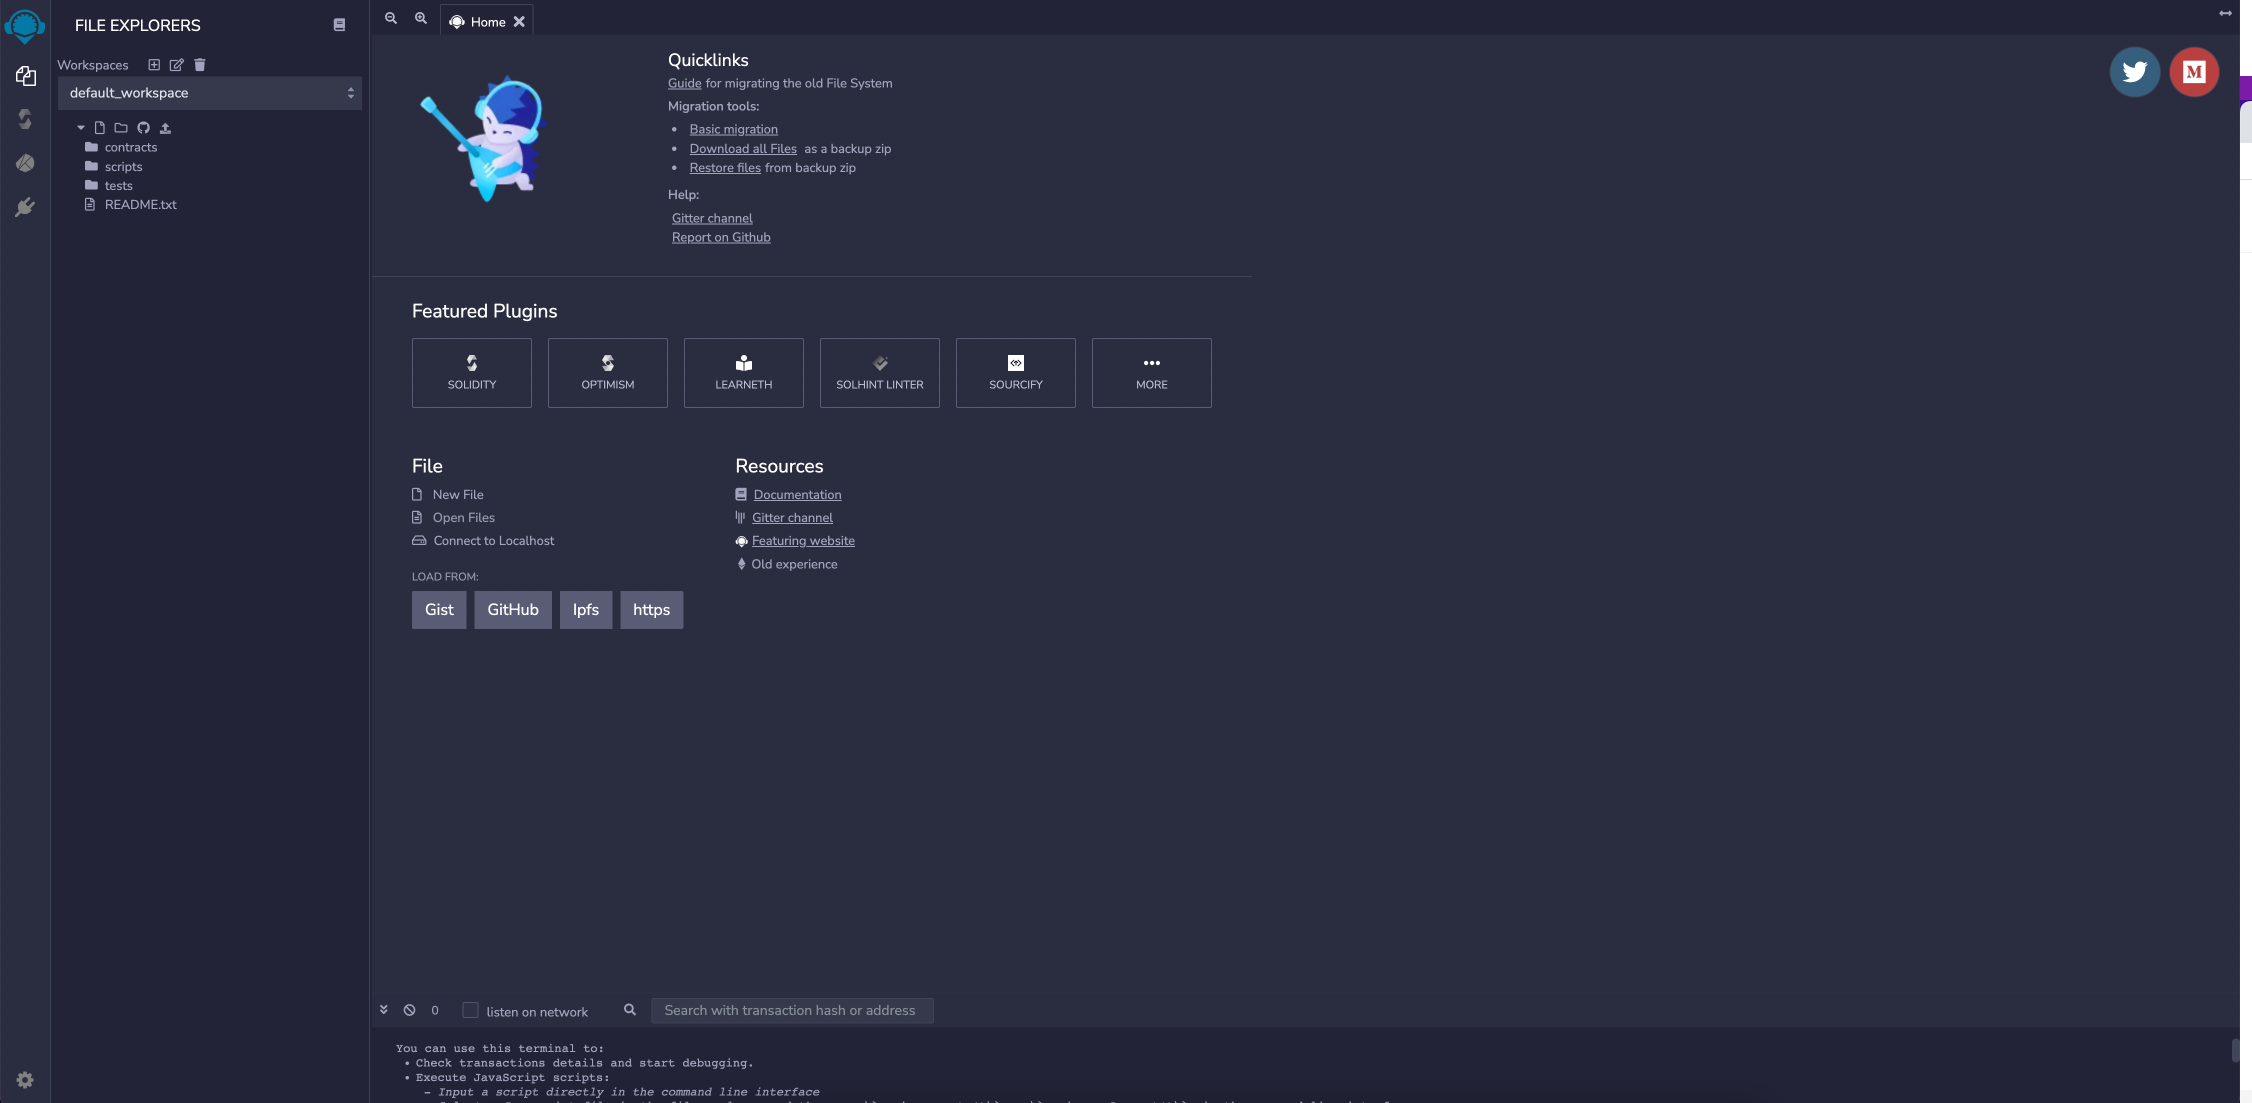The image size is (2252, 1103).
Task: Open File Explorers documentation icon
Action: point(339,25)
